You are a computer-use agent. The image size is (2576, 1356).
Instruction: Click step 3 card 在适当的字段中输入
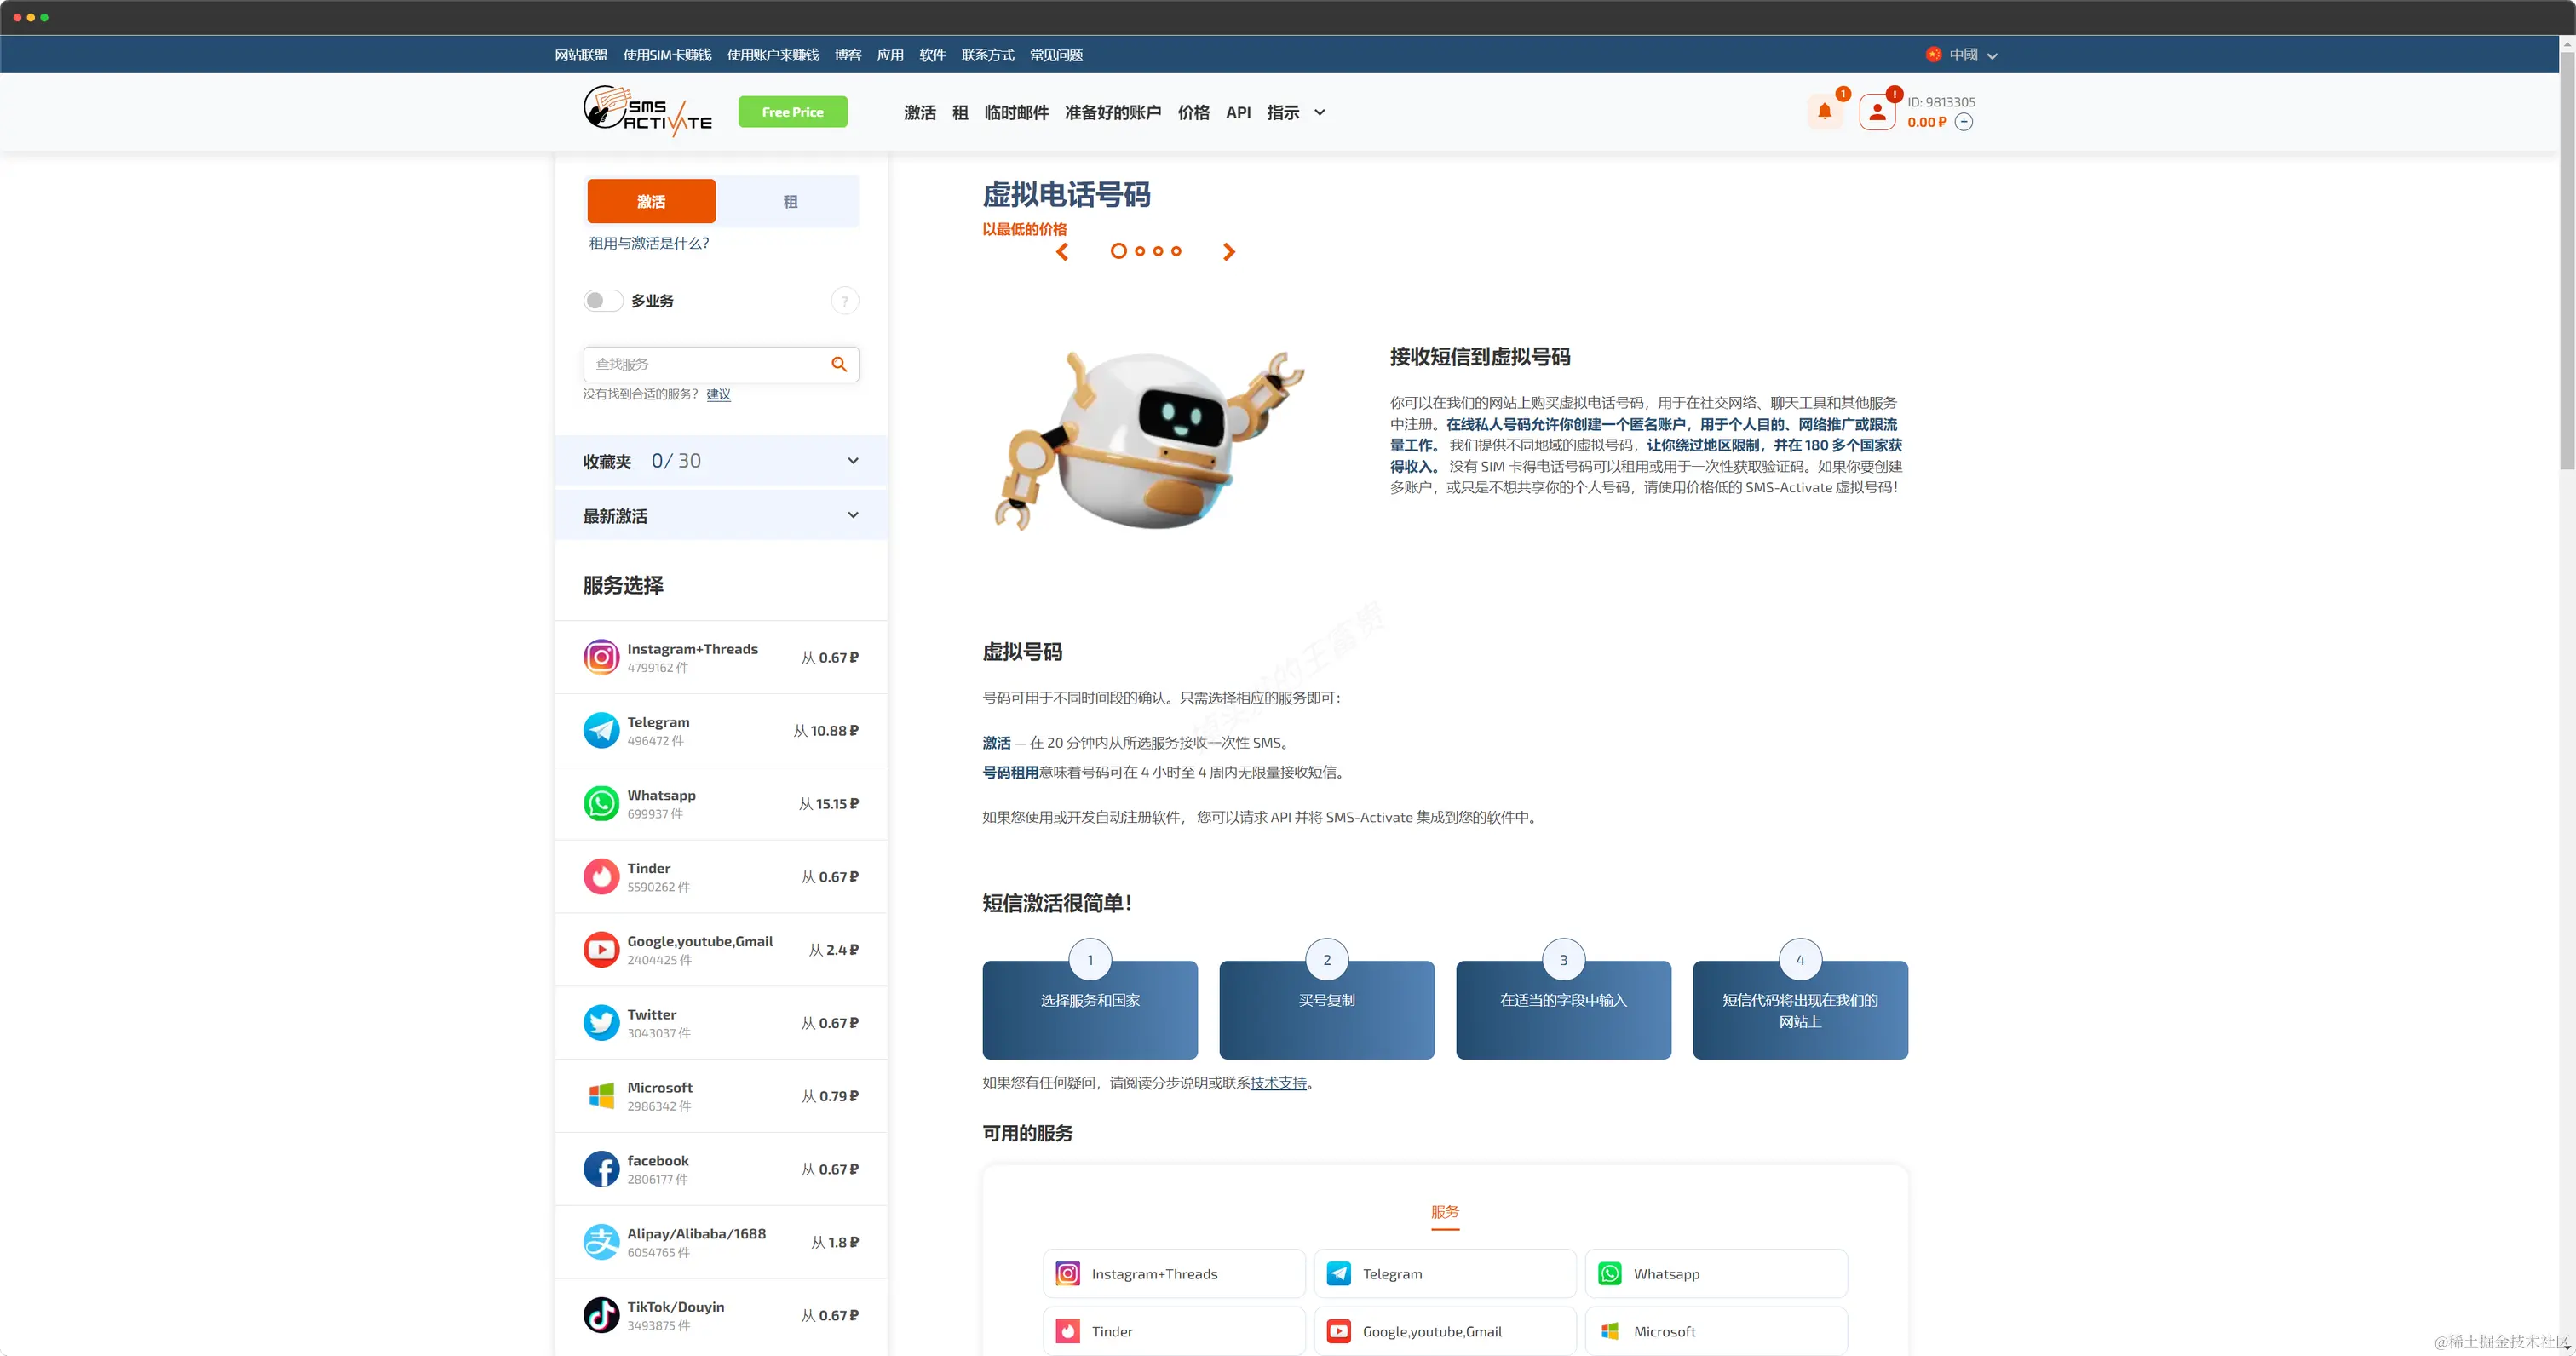[1564, 1009]
